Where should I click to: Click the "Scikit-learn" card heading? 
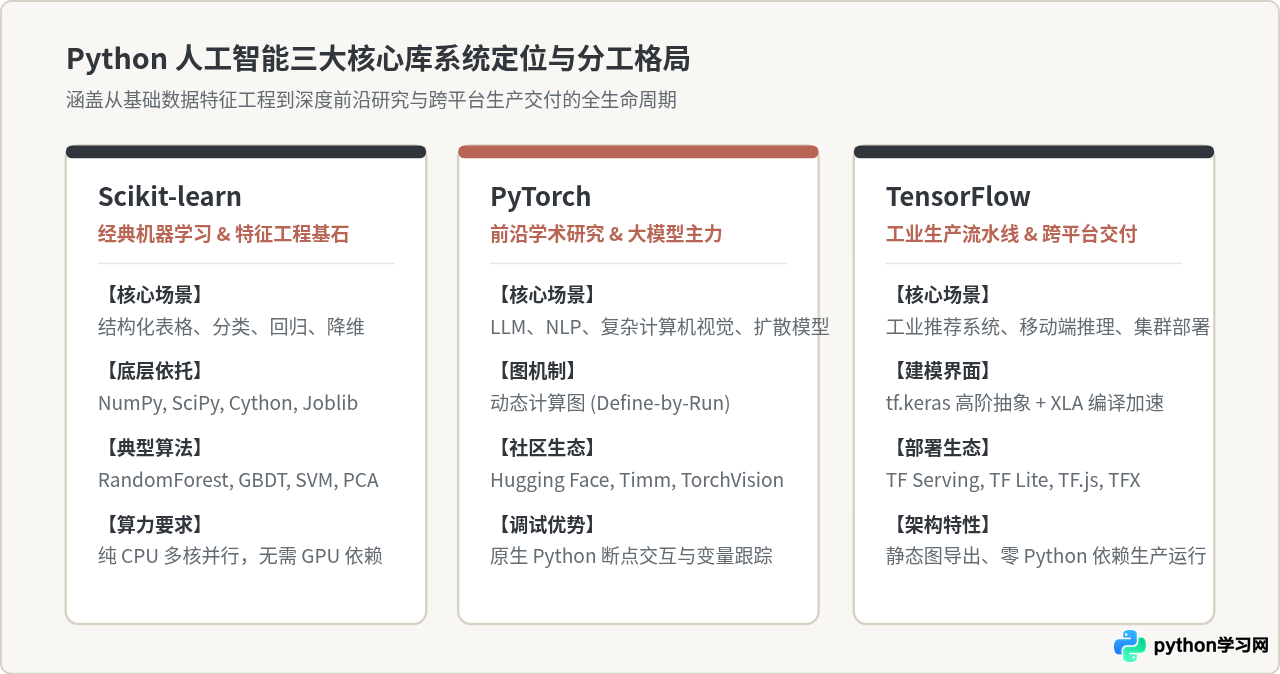coord(170,196)
